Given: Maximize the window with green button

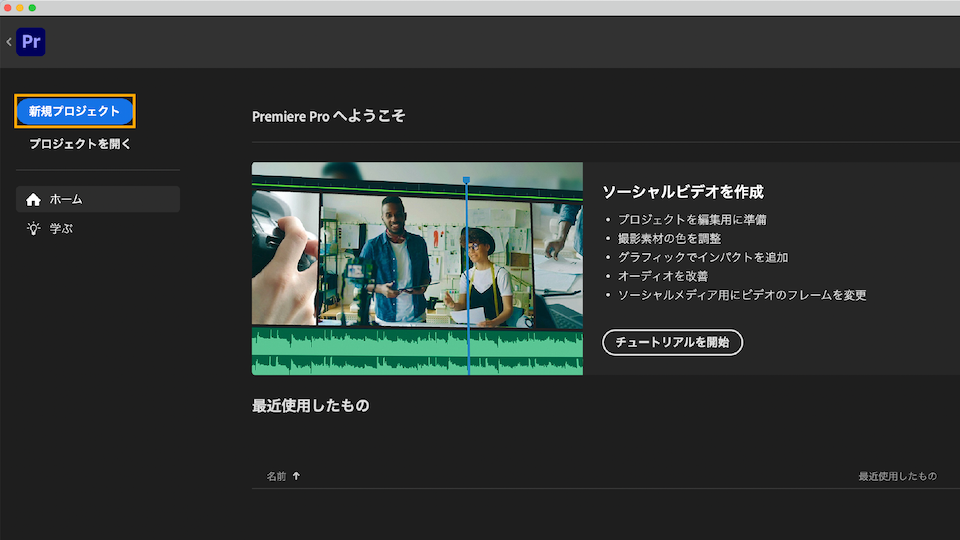Looking at the screenshot, I should (32, 7).
